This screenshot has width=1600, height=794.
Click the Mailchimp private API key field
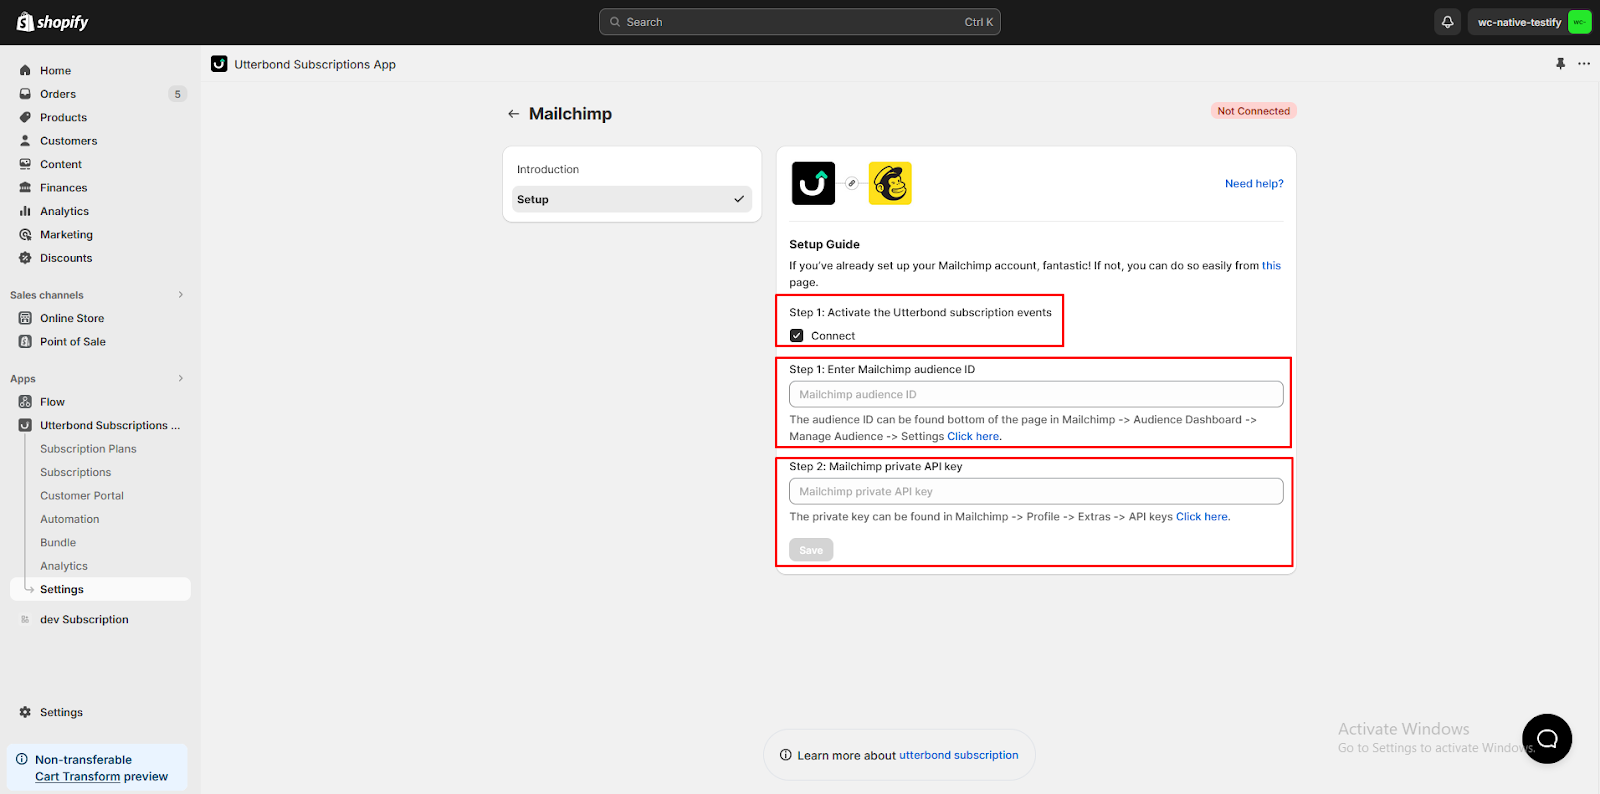click(x=1036, y=491)
